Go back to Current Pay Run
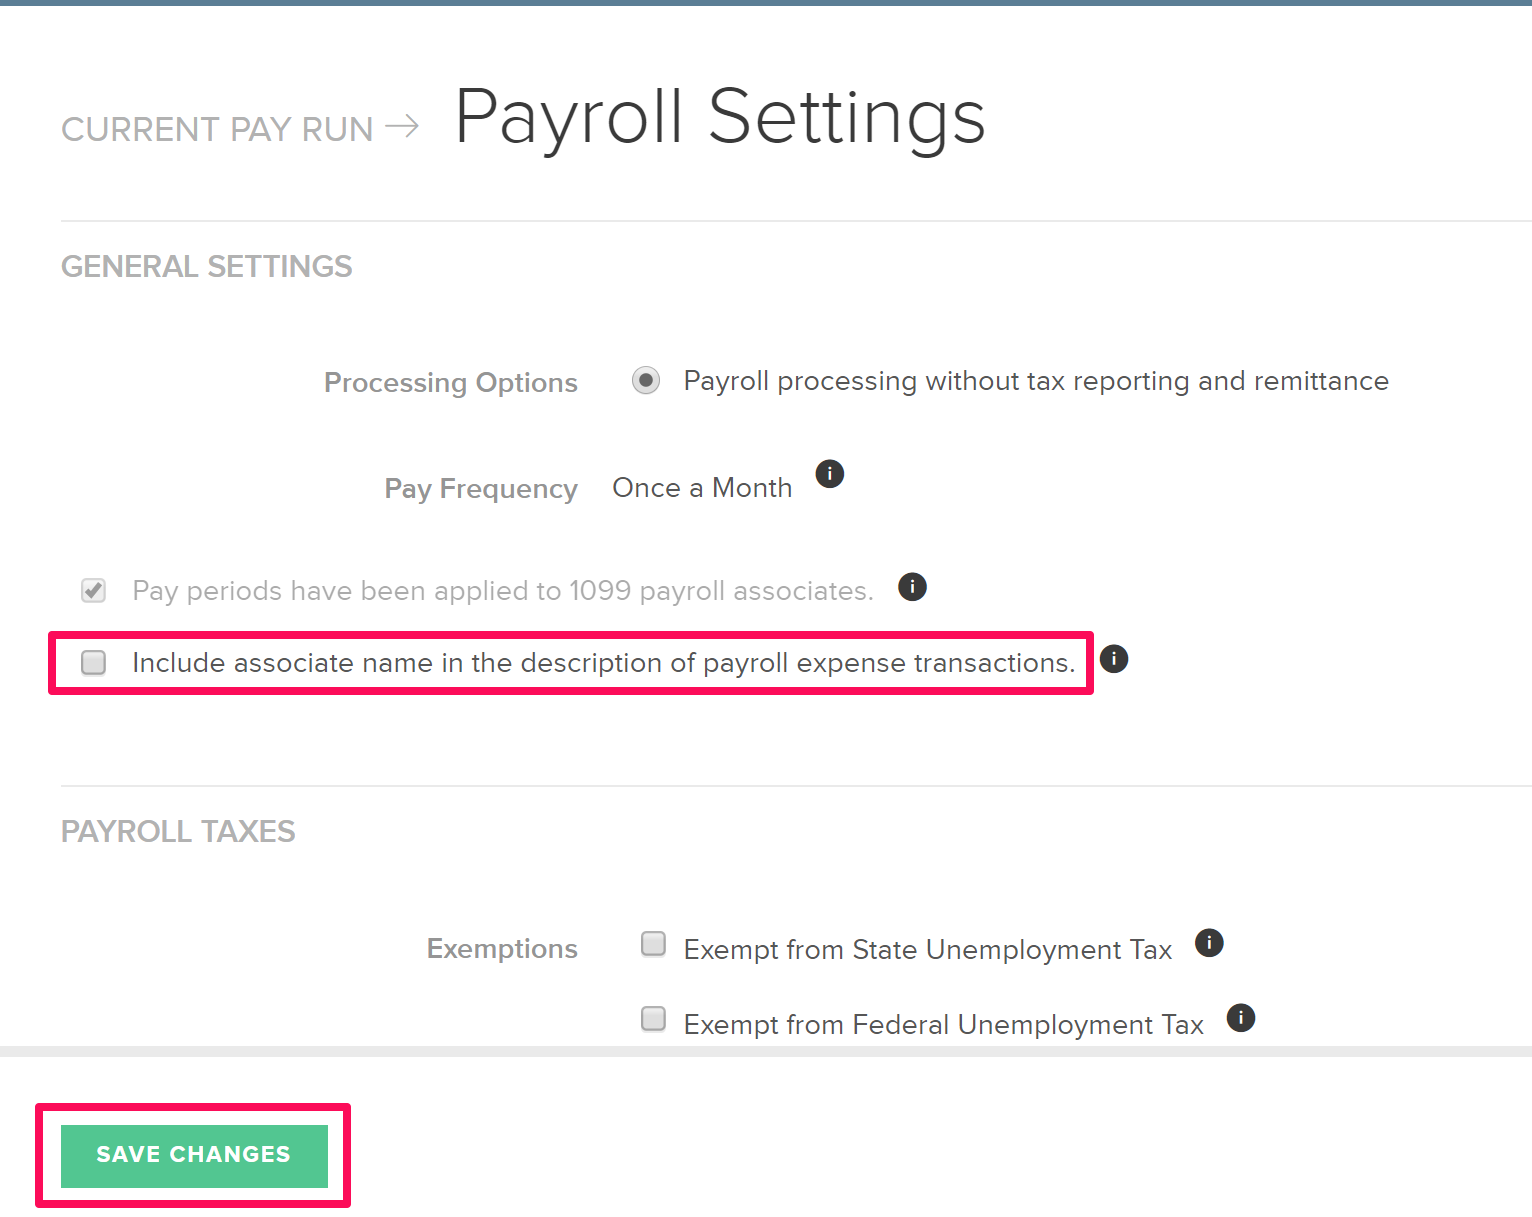The height and width of the screenshot is (1217, 1532). [217, 129]
